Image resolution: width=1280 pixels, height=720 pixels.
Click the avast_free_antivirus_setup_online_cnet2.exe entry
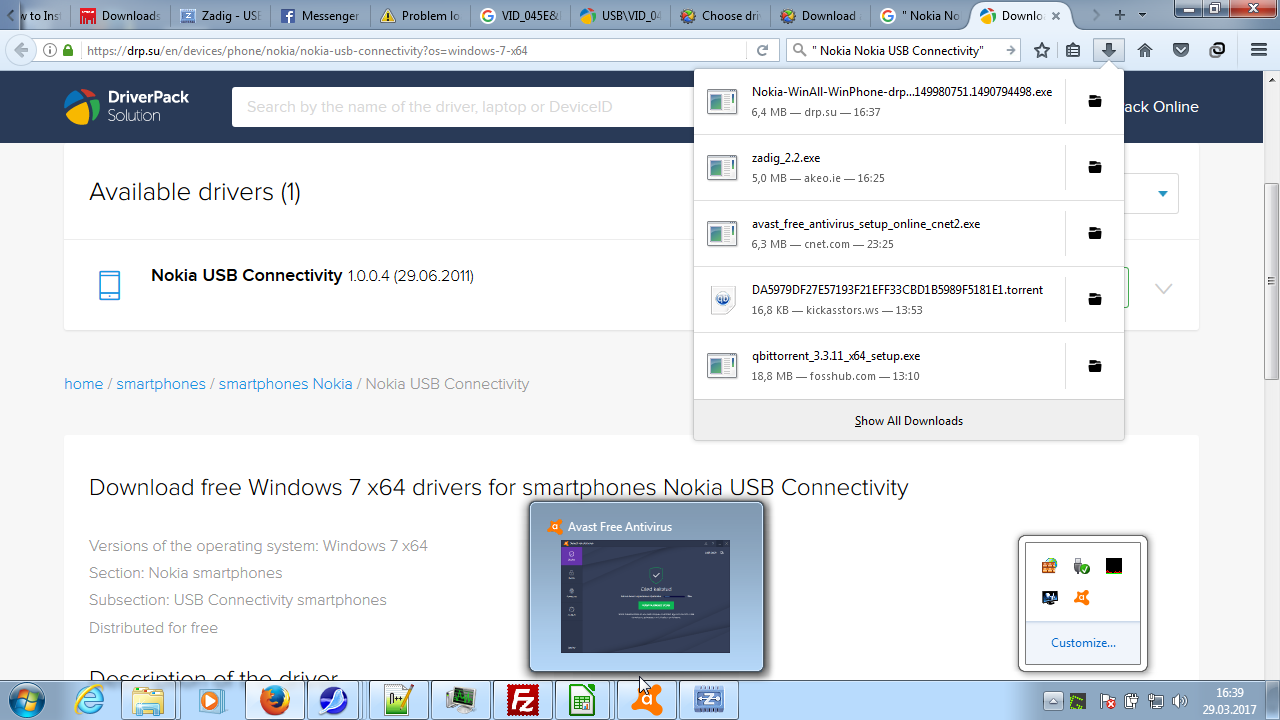coord(879,233)
